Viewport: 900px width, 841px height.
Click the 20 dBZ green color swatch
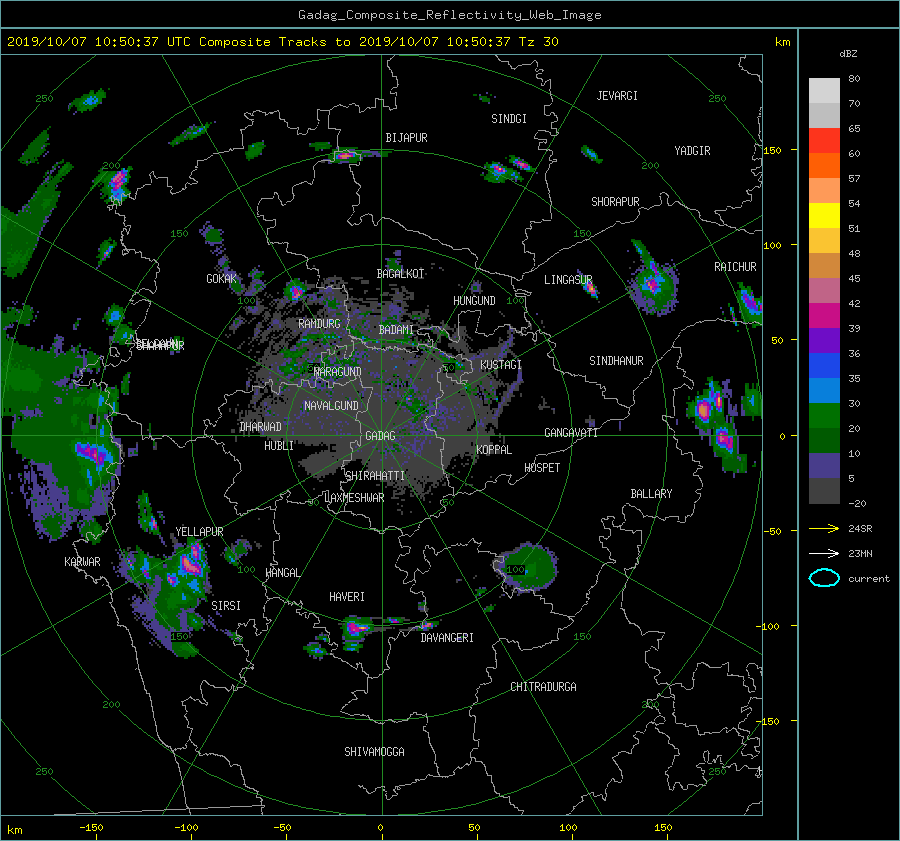click(x=824, y=416)
